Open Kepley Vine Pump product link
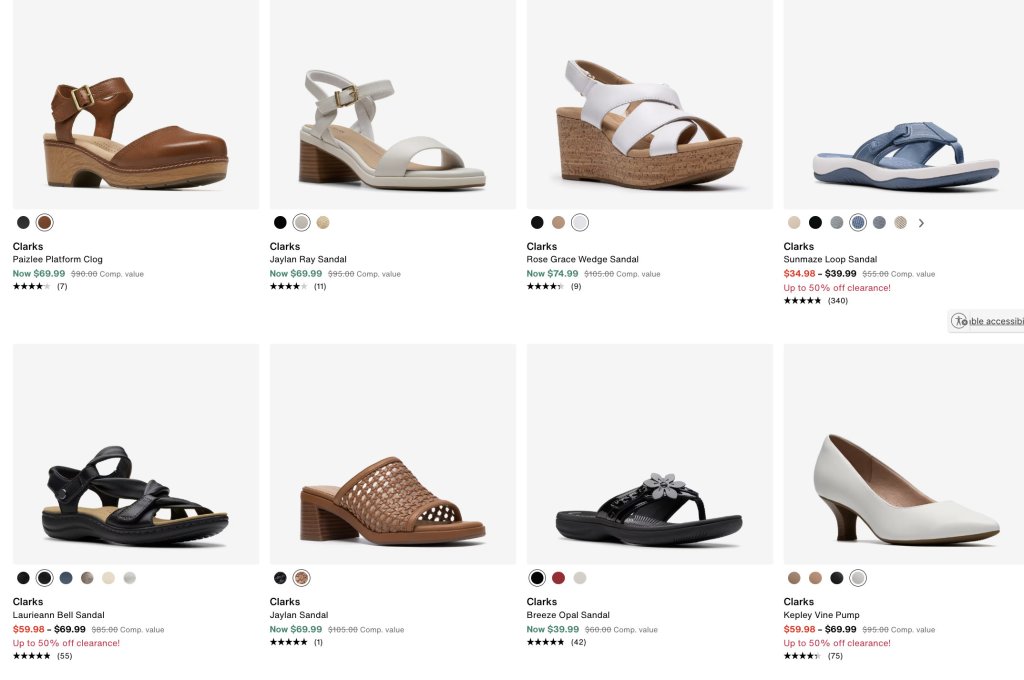Viewport: 1024px width, 680px height. pos(822,615)
